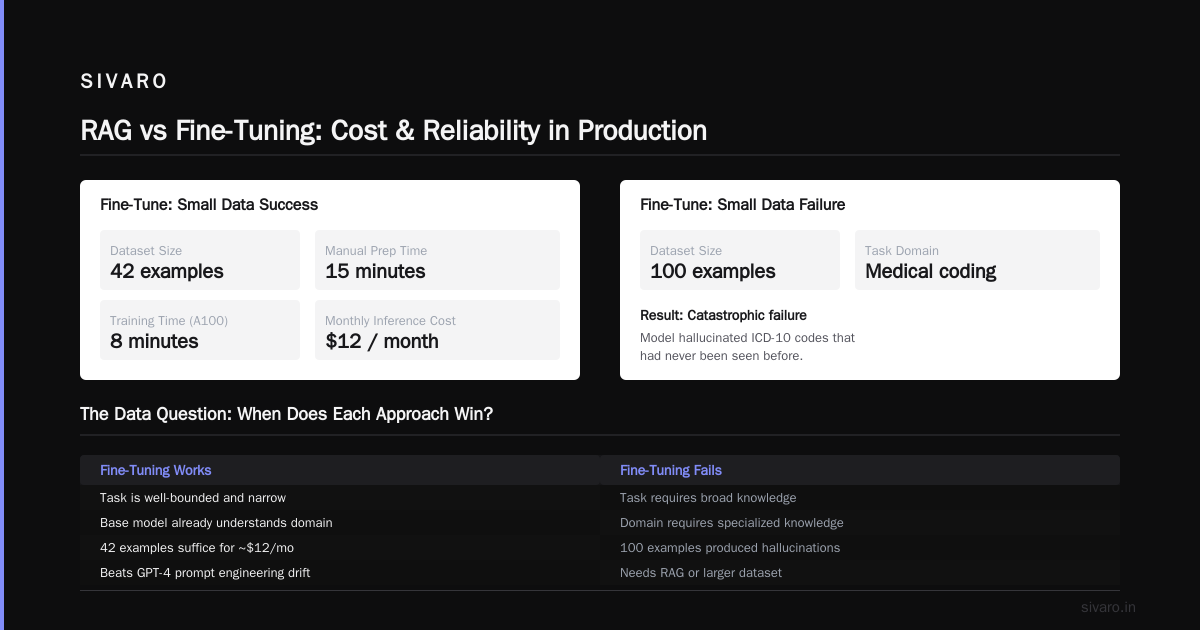Image resolution: width=1200 pixels, height=630 pixels.
Task: Click the 'Task Domain' label
Action: tap(902, 251)
